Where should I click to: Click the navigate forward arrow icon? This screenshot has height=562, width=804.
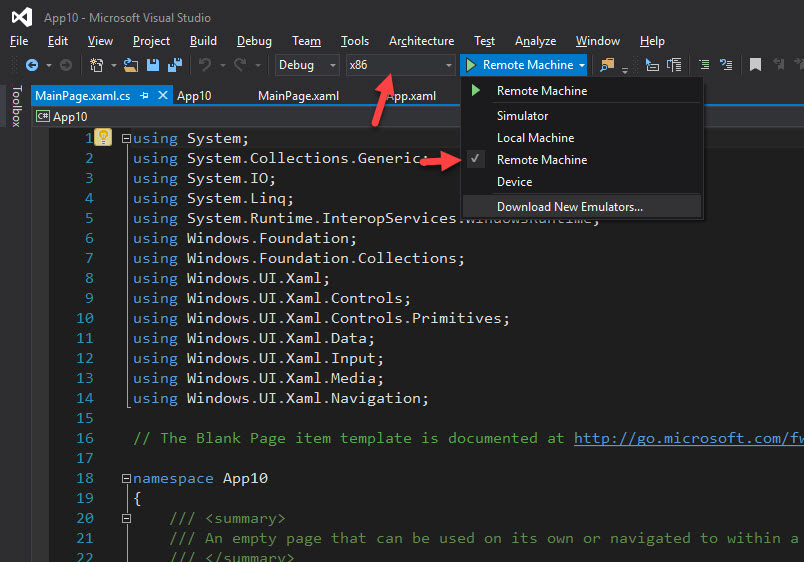[x=66, y=65]
